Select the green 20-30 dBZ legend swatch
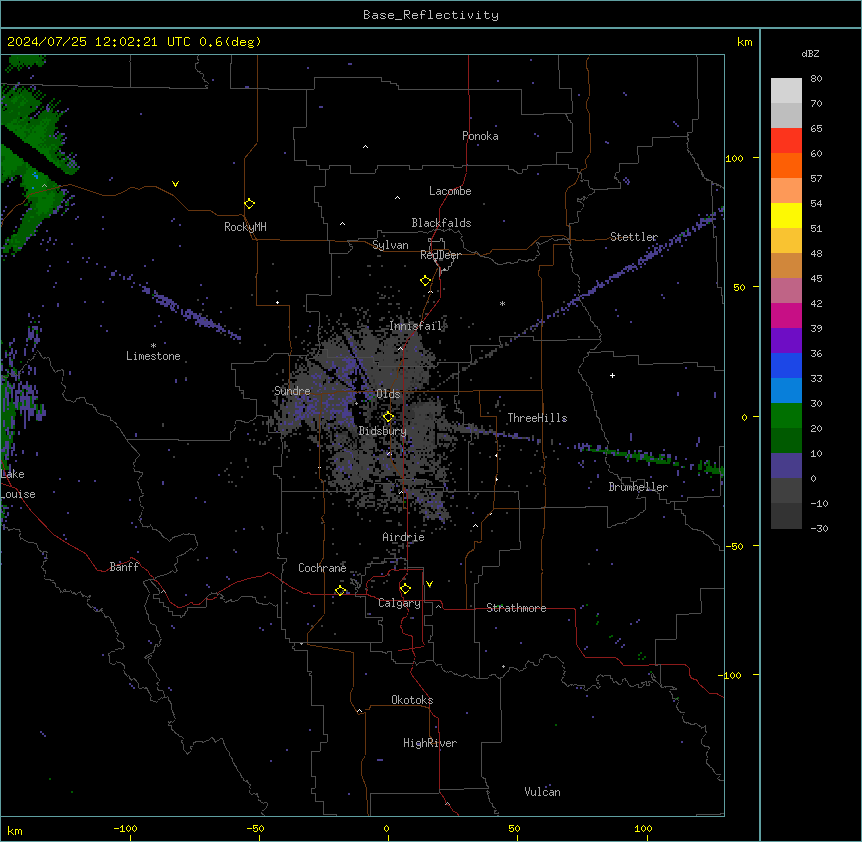862x842 pixels. pyautogui.click(x=786, y=416)
